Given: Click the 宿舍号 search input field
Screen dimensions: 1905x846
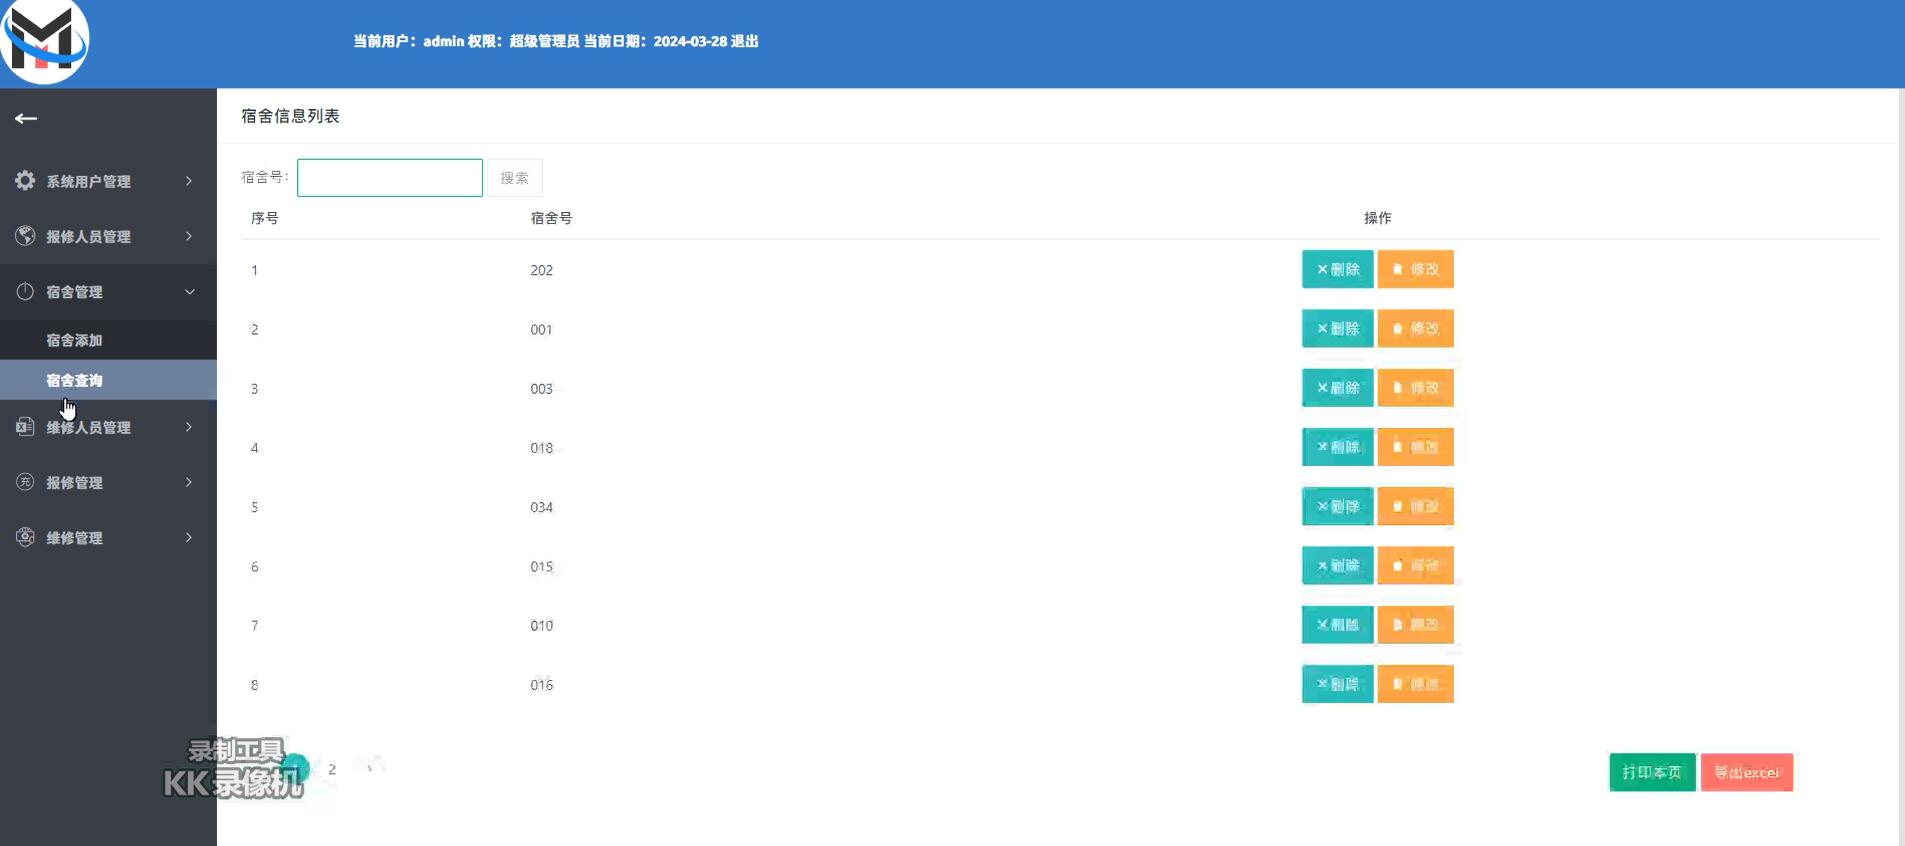Looking at the screenshot, I should (390, 178).
